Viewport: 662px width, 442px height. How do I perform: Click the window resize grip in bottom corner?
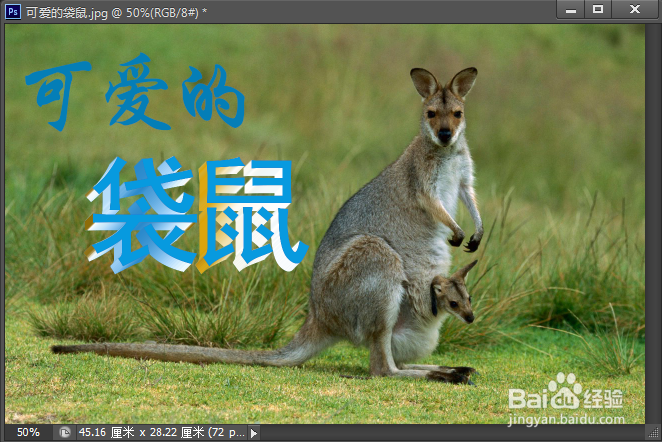(653, 433)
